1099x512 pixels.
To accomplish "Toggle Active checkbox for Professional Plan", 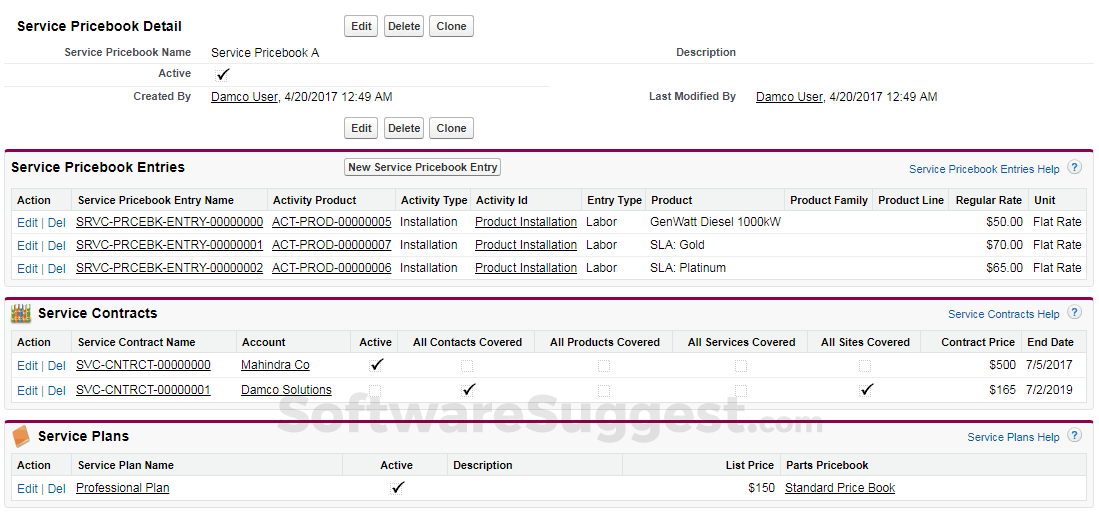I will (397, 488).
